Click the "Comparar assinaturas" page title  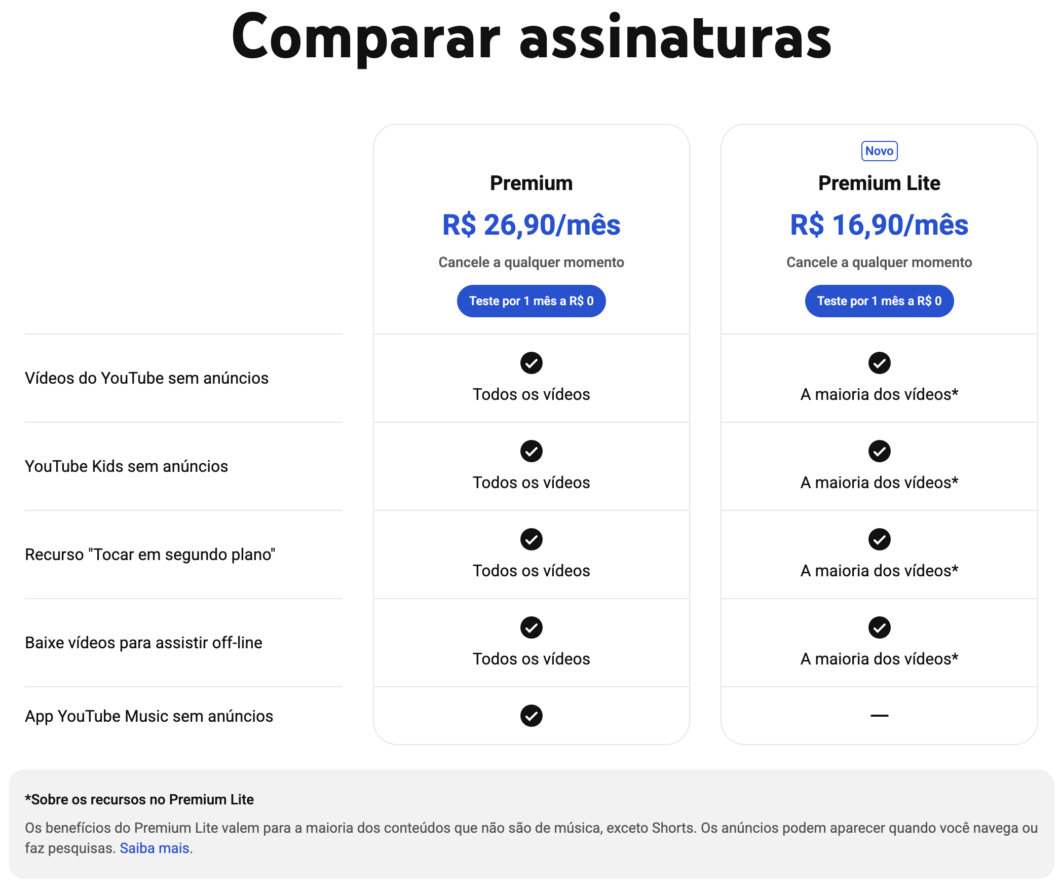click(530, 37)
